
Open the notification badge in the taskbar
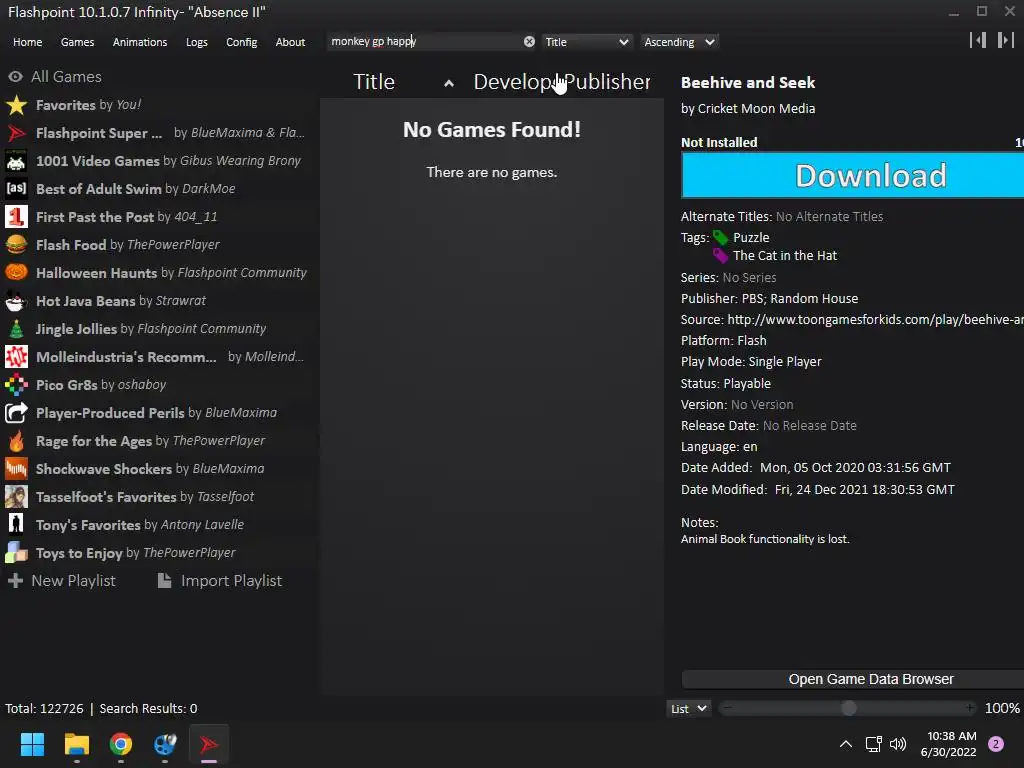coord(996,744)
